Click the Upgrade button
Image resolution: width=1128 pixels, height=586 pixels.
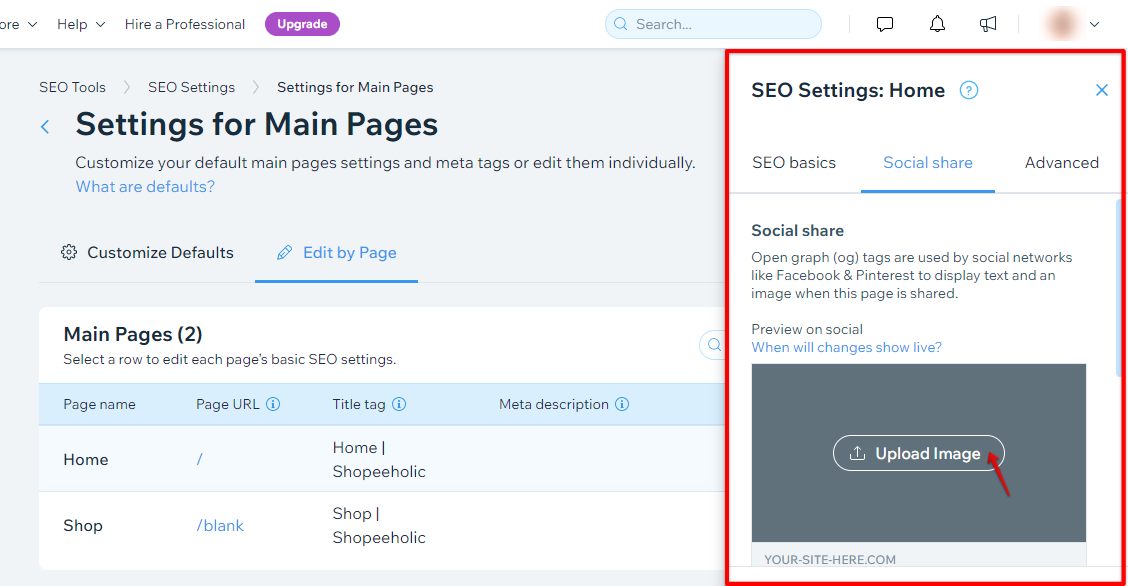(302, 24)
